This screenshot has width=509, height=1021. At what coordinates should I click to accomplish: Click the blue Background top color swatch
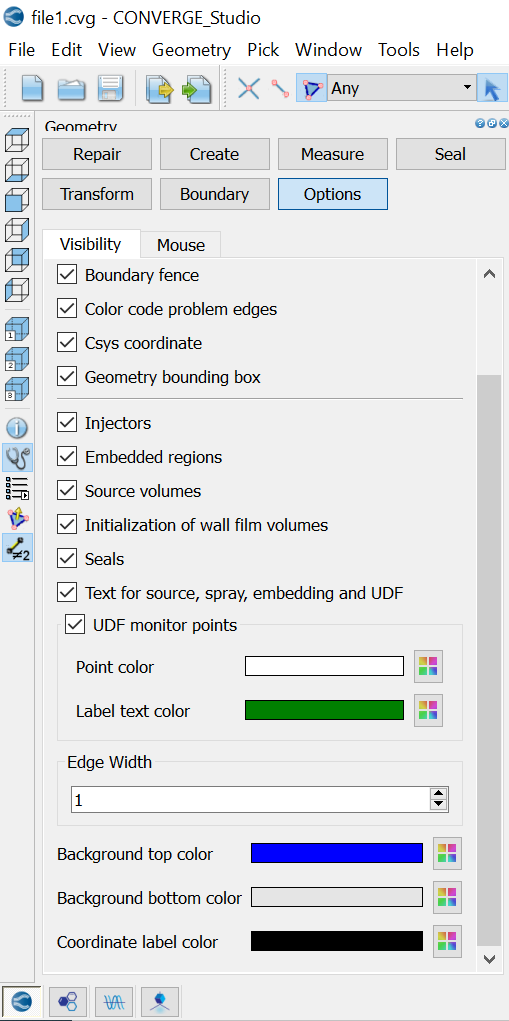coord(337,853)
